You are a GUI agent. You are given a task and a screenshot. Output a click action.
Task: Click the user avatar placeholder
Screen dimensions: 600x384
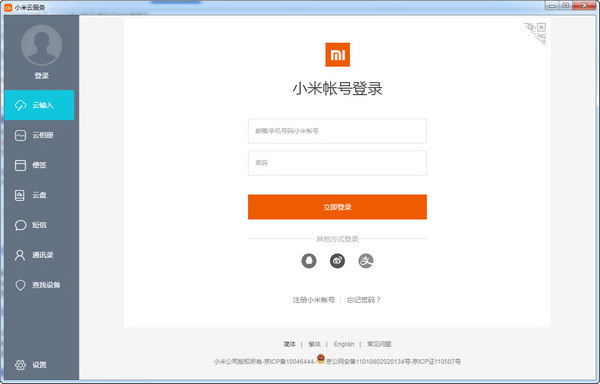click(41, 45)
